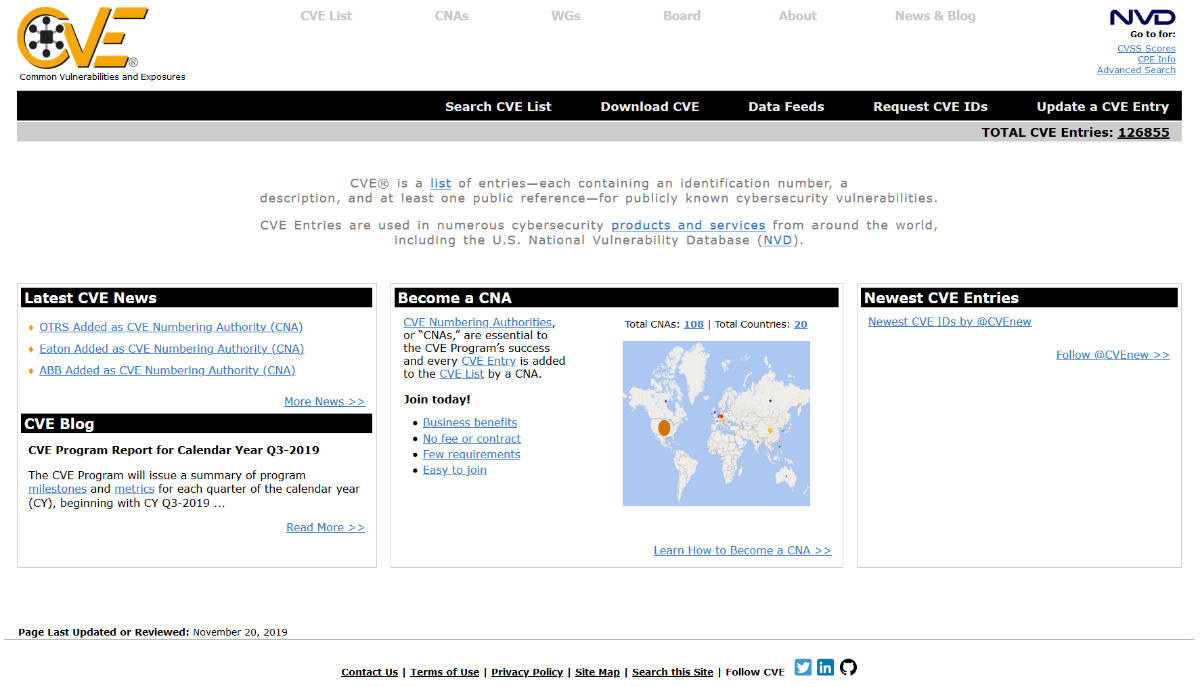Open CVE Twitter page icon
The image size is (1200, 687).
803,668
